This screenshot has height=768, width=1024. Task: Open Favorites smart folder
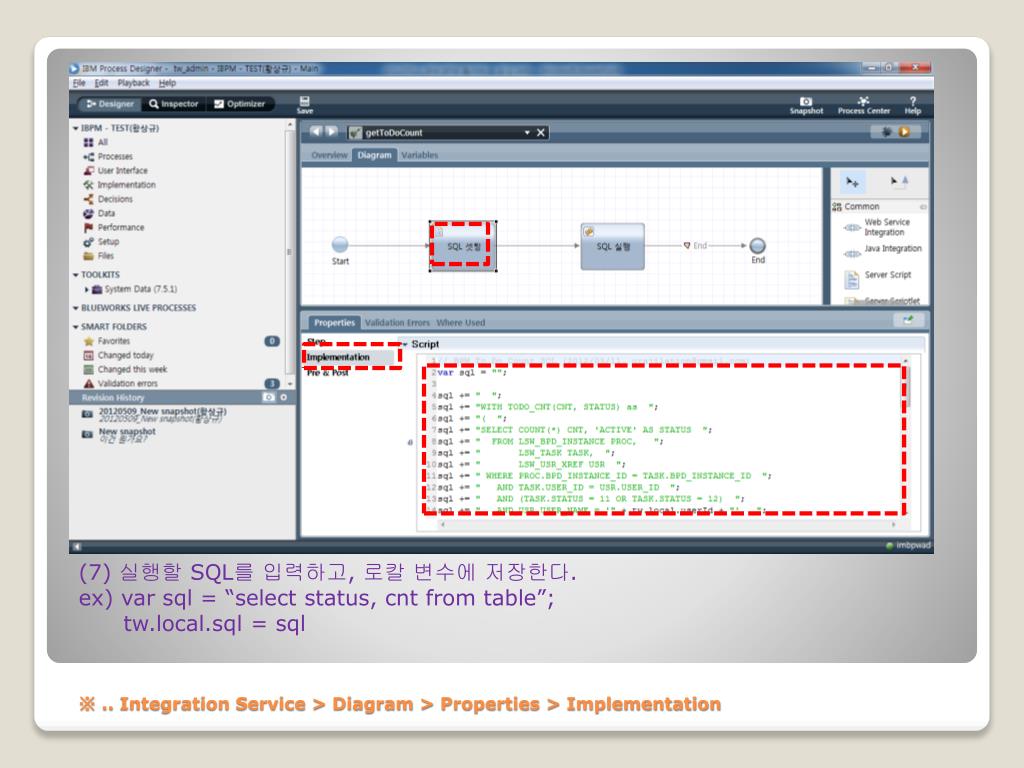coord(106,341)
